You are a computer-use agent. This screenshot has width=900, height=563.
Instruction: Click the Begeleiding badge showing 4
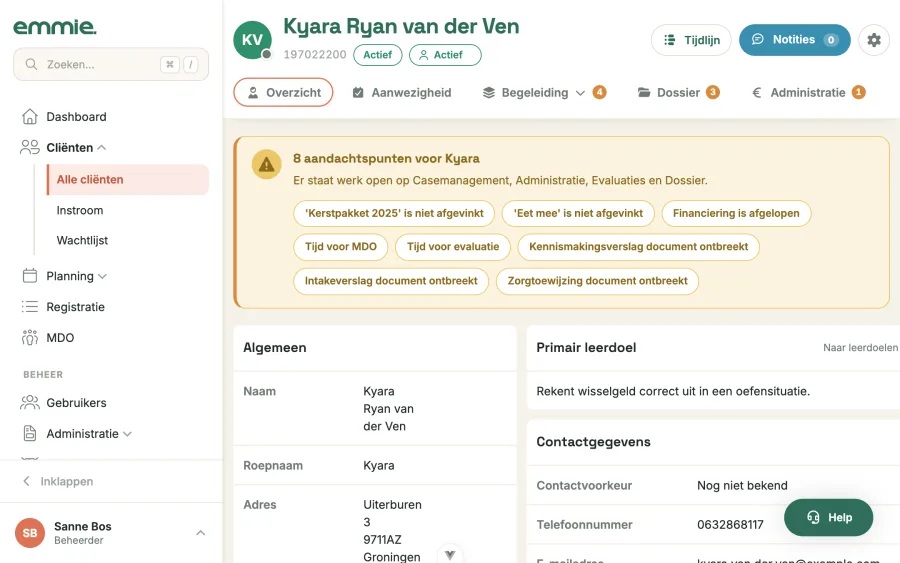599,92
